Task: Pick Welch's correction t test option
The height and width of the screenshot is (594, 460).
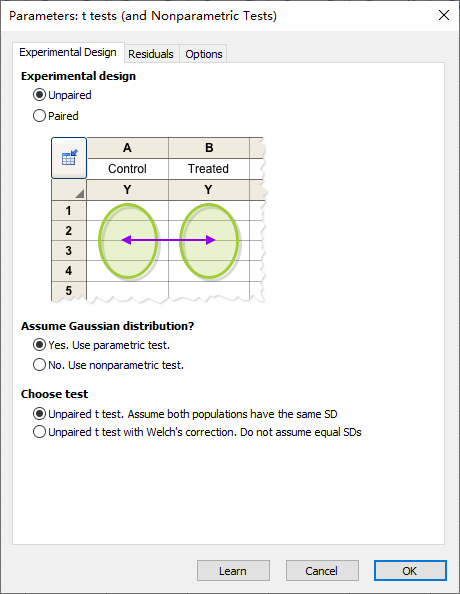Action: 197,432
